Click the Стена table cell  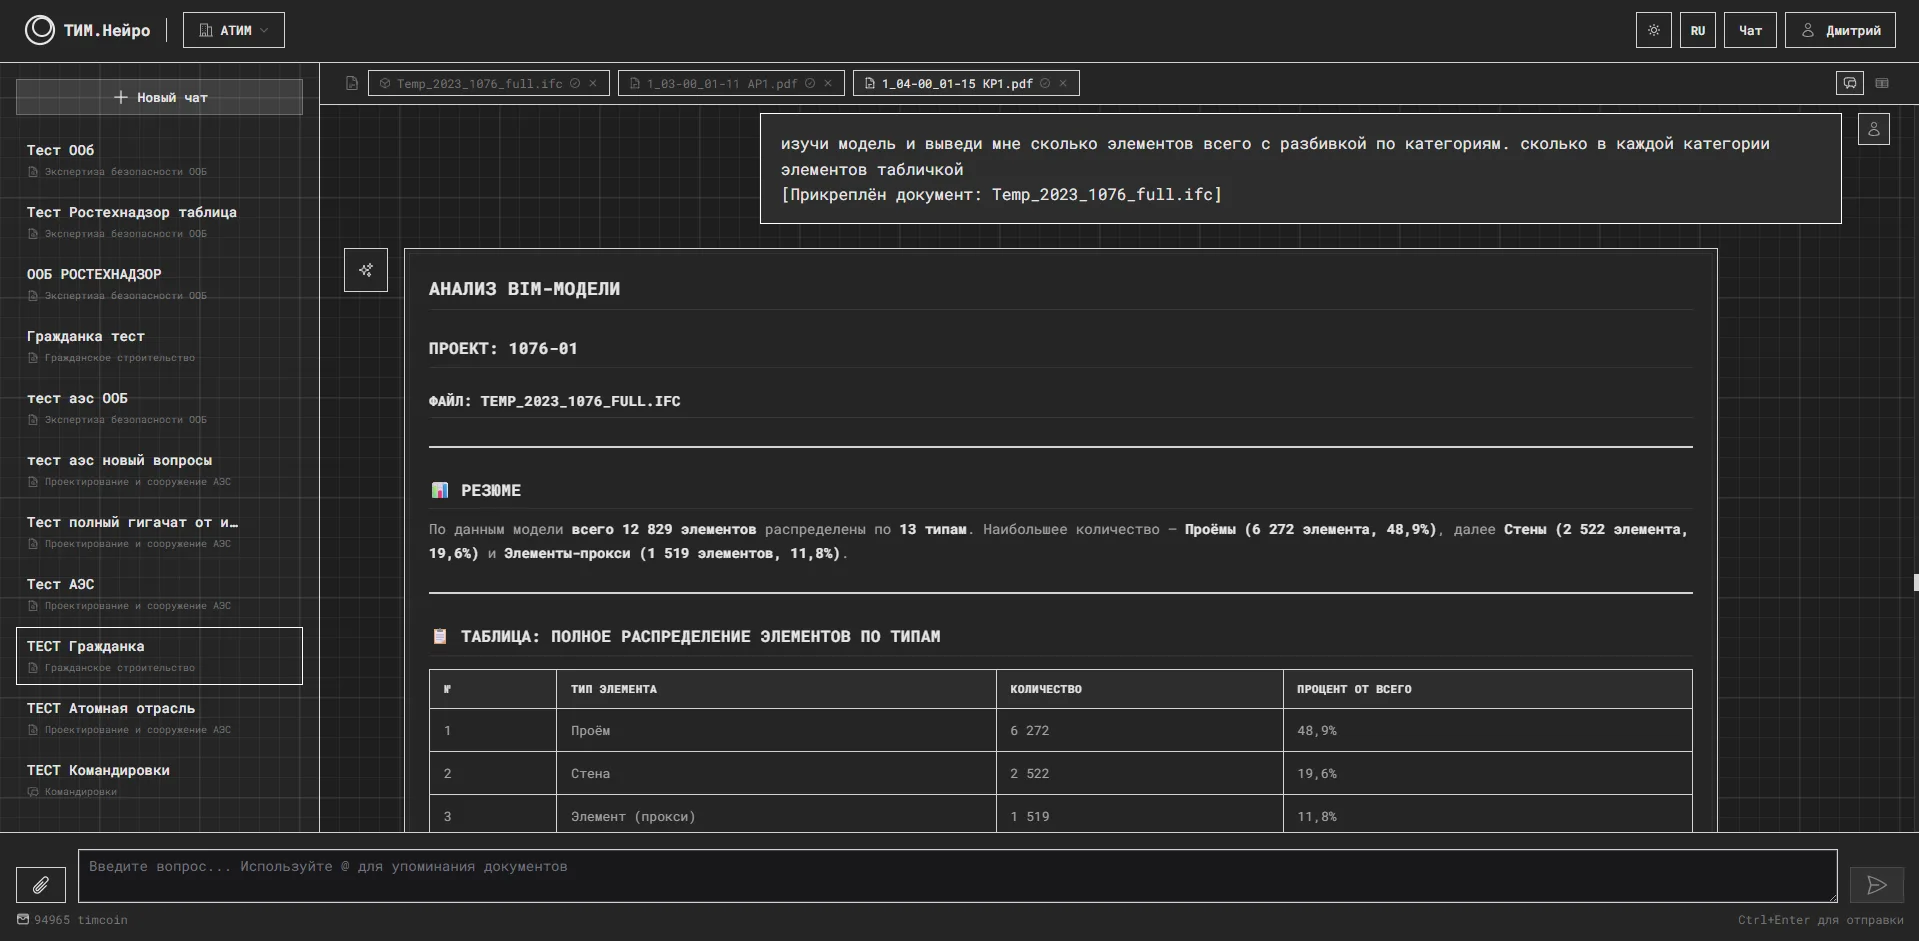pos(776,774)
